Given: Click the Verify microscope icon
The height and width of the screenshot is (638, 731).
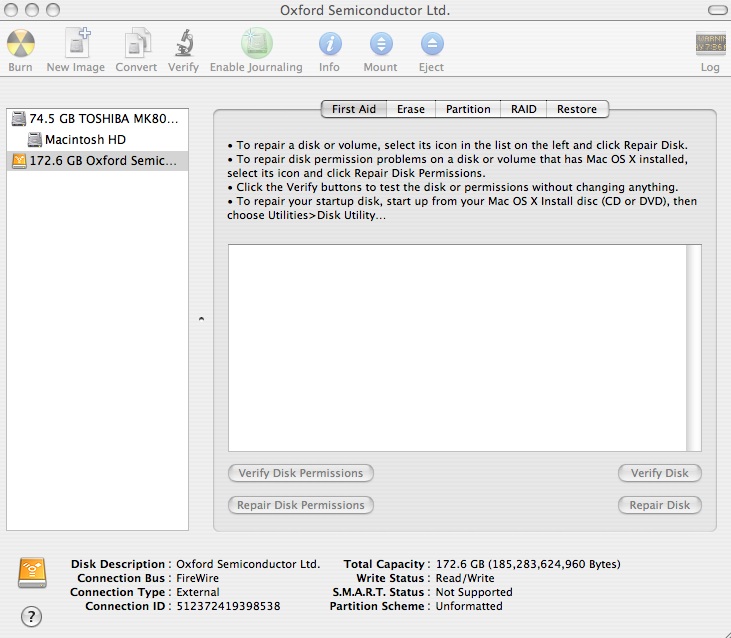Looking at the screenshot, I should (184, 43).
